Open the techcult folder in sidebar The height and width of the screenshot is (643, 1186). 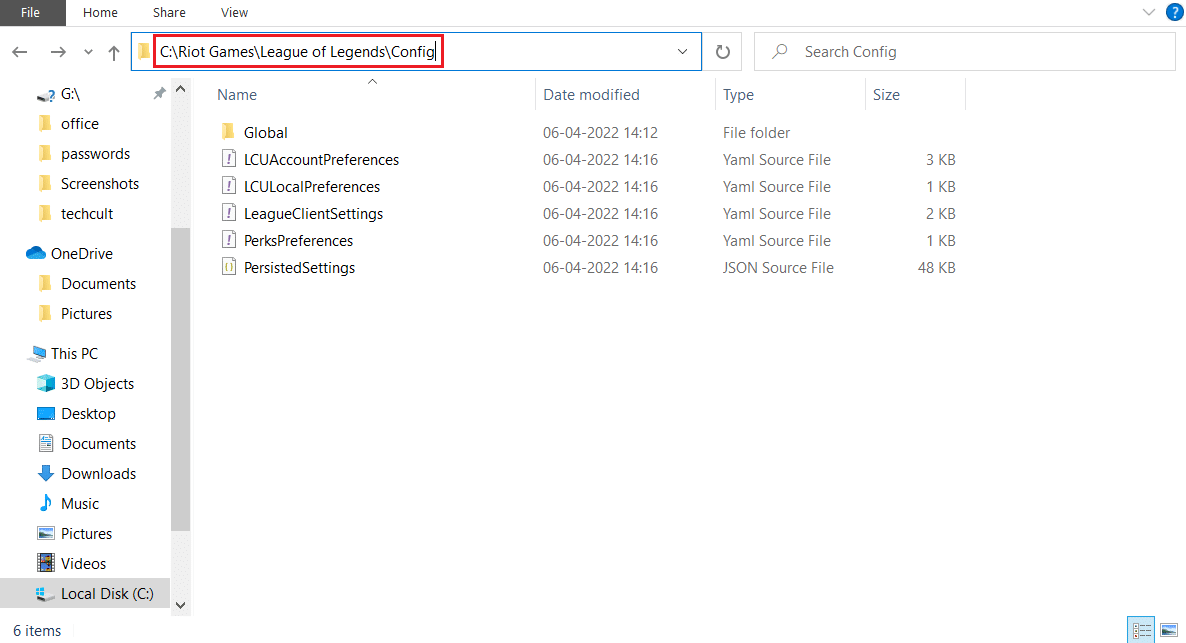(87, 214)
